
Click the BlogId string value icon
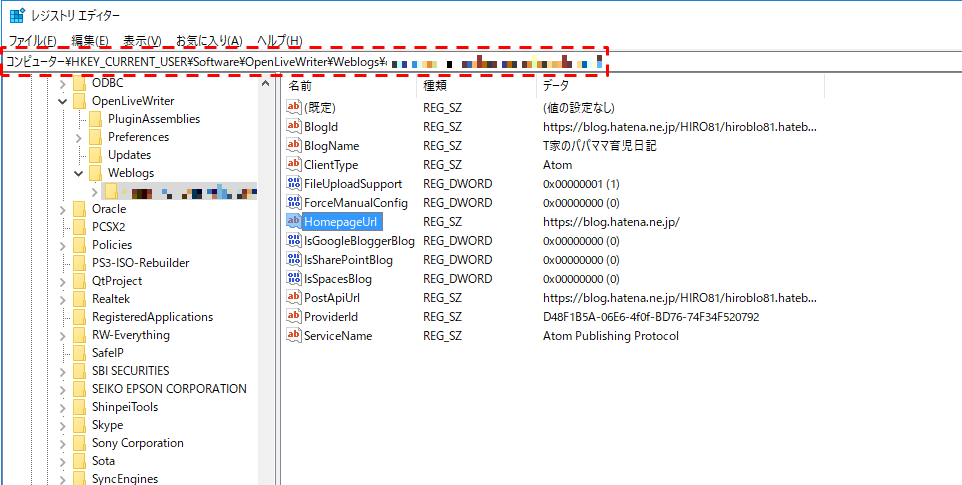(294, 126)
